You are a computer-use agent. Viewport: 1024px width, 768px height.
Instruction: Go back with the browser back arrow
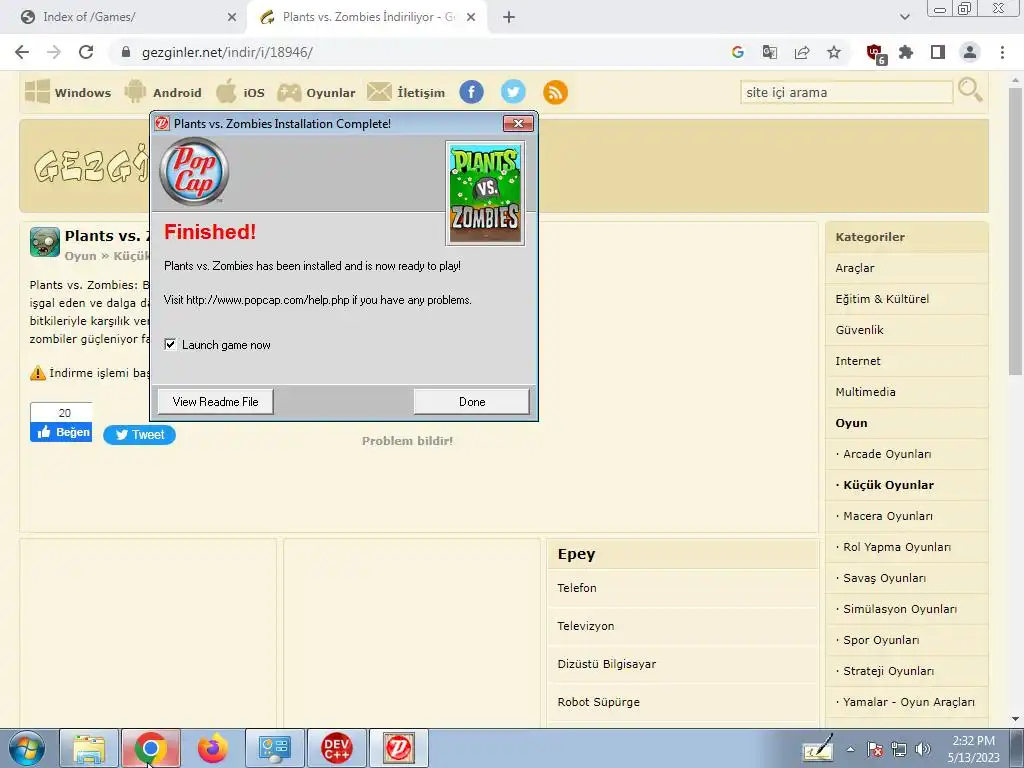tap(22, 52)
